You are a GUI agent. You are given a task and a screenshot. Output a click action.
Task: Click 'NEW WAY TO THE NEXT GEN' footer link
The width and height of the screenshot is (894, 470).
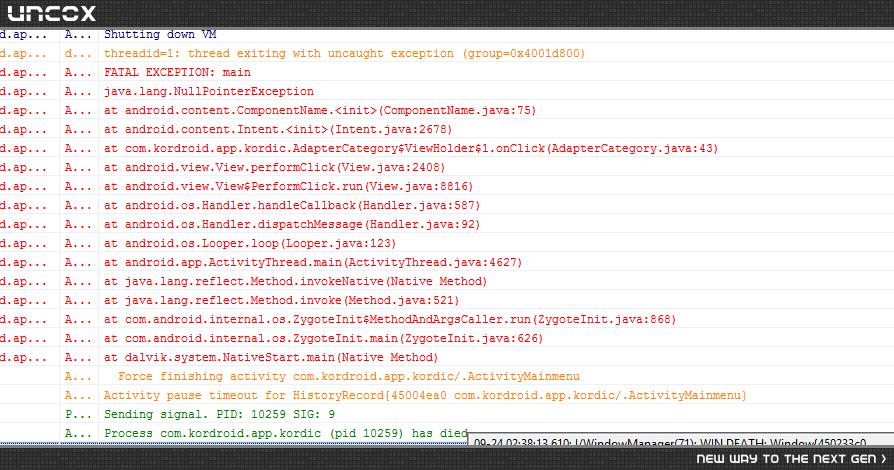pos(791,459)
